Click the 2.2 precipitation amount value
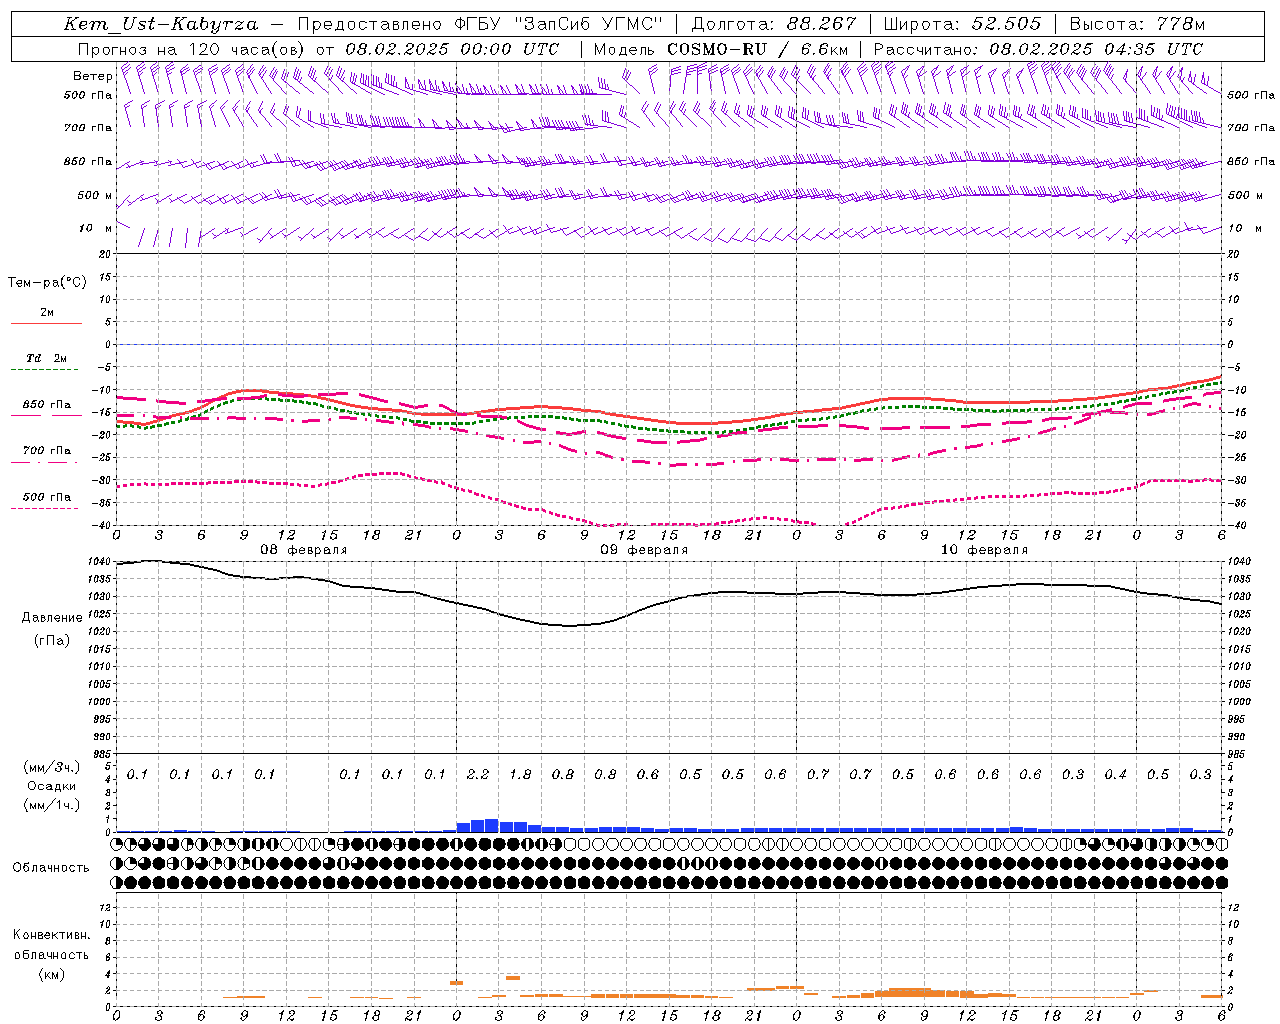 click(478, 774)
